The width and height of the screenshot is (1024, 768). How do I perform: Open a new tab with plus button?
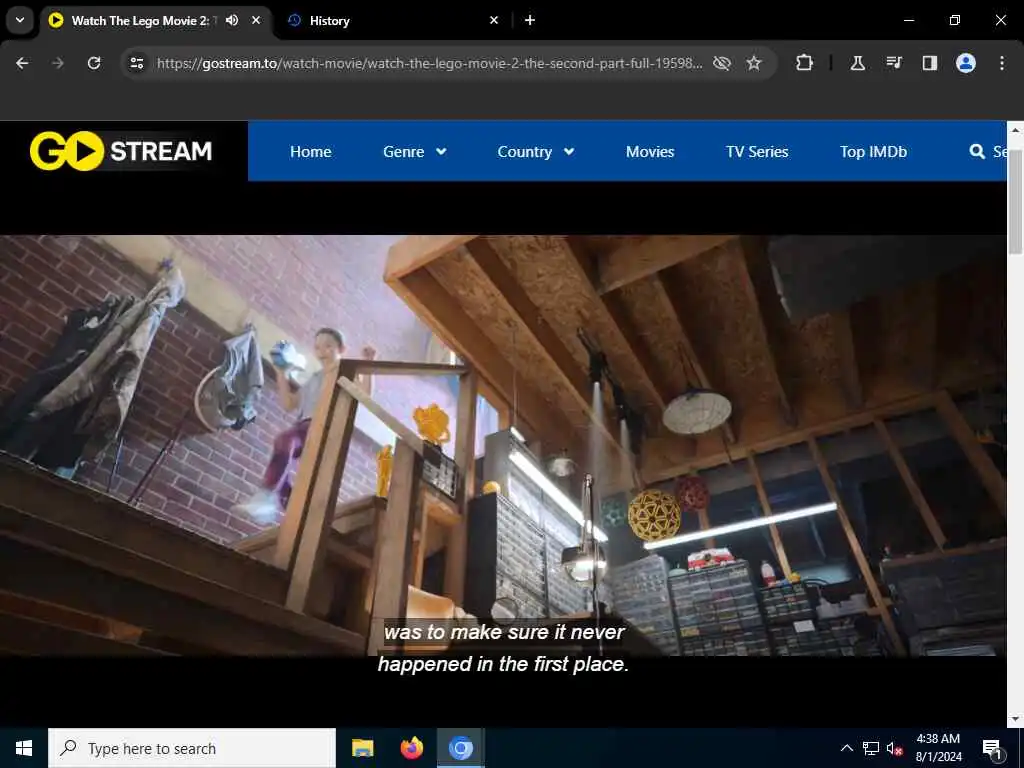[x=530, y=20]
